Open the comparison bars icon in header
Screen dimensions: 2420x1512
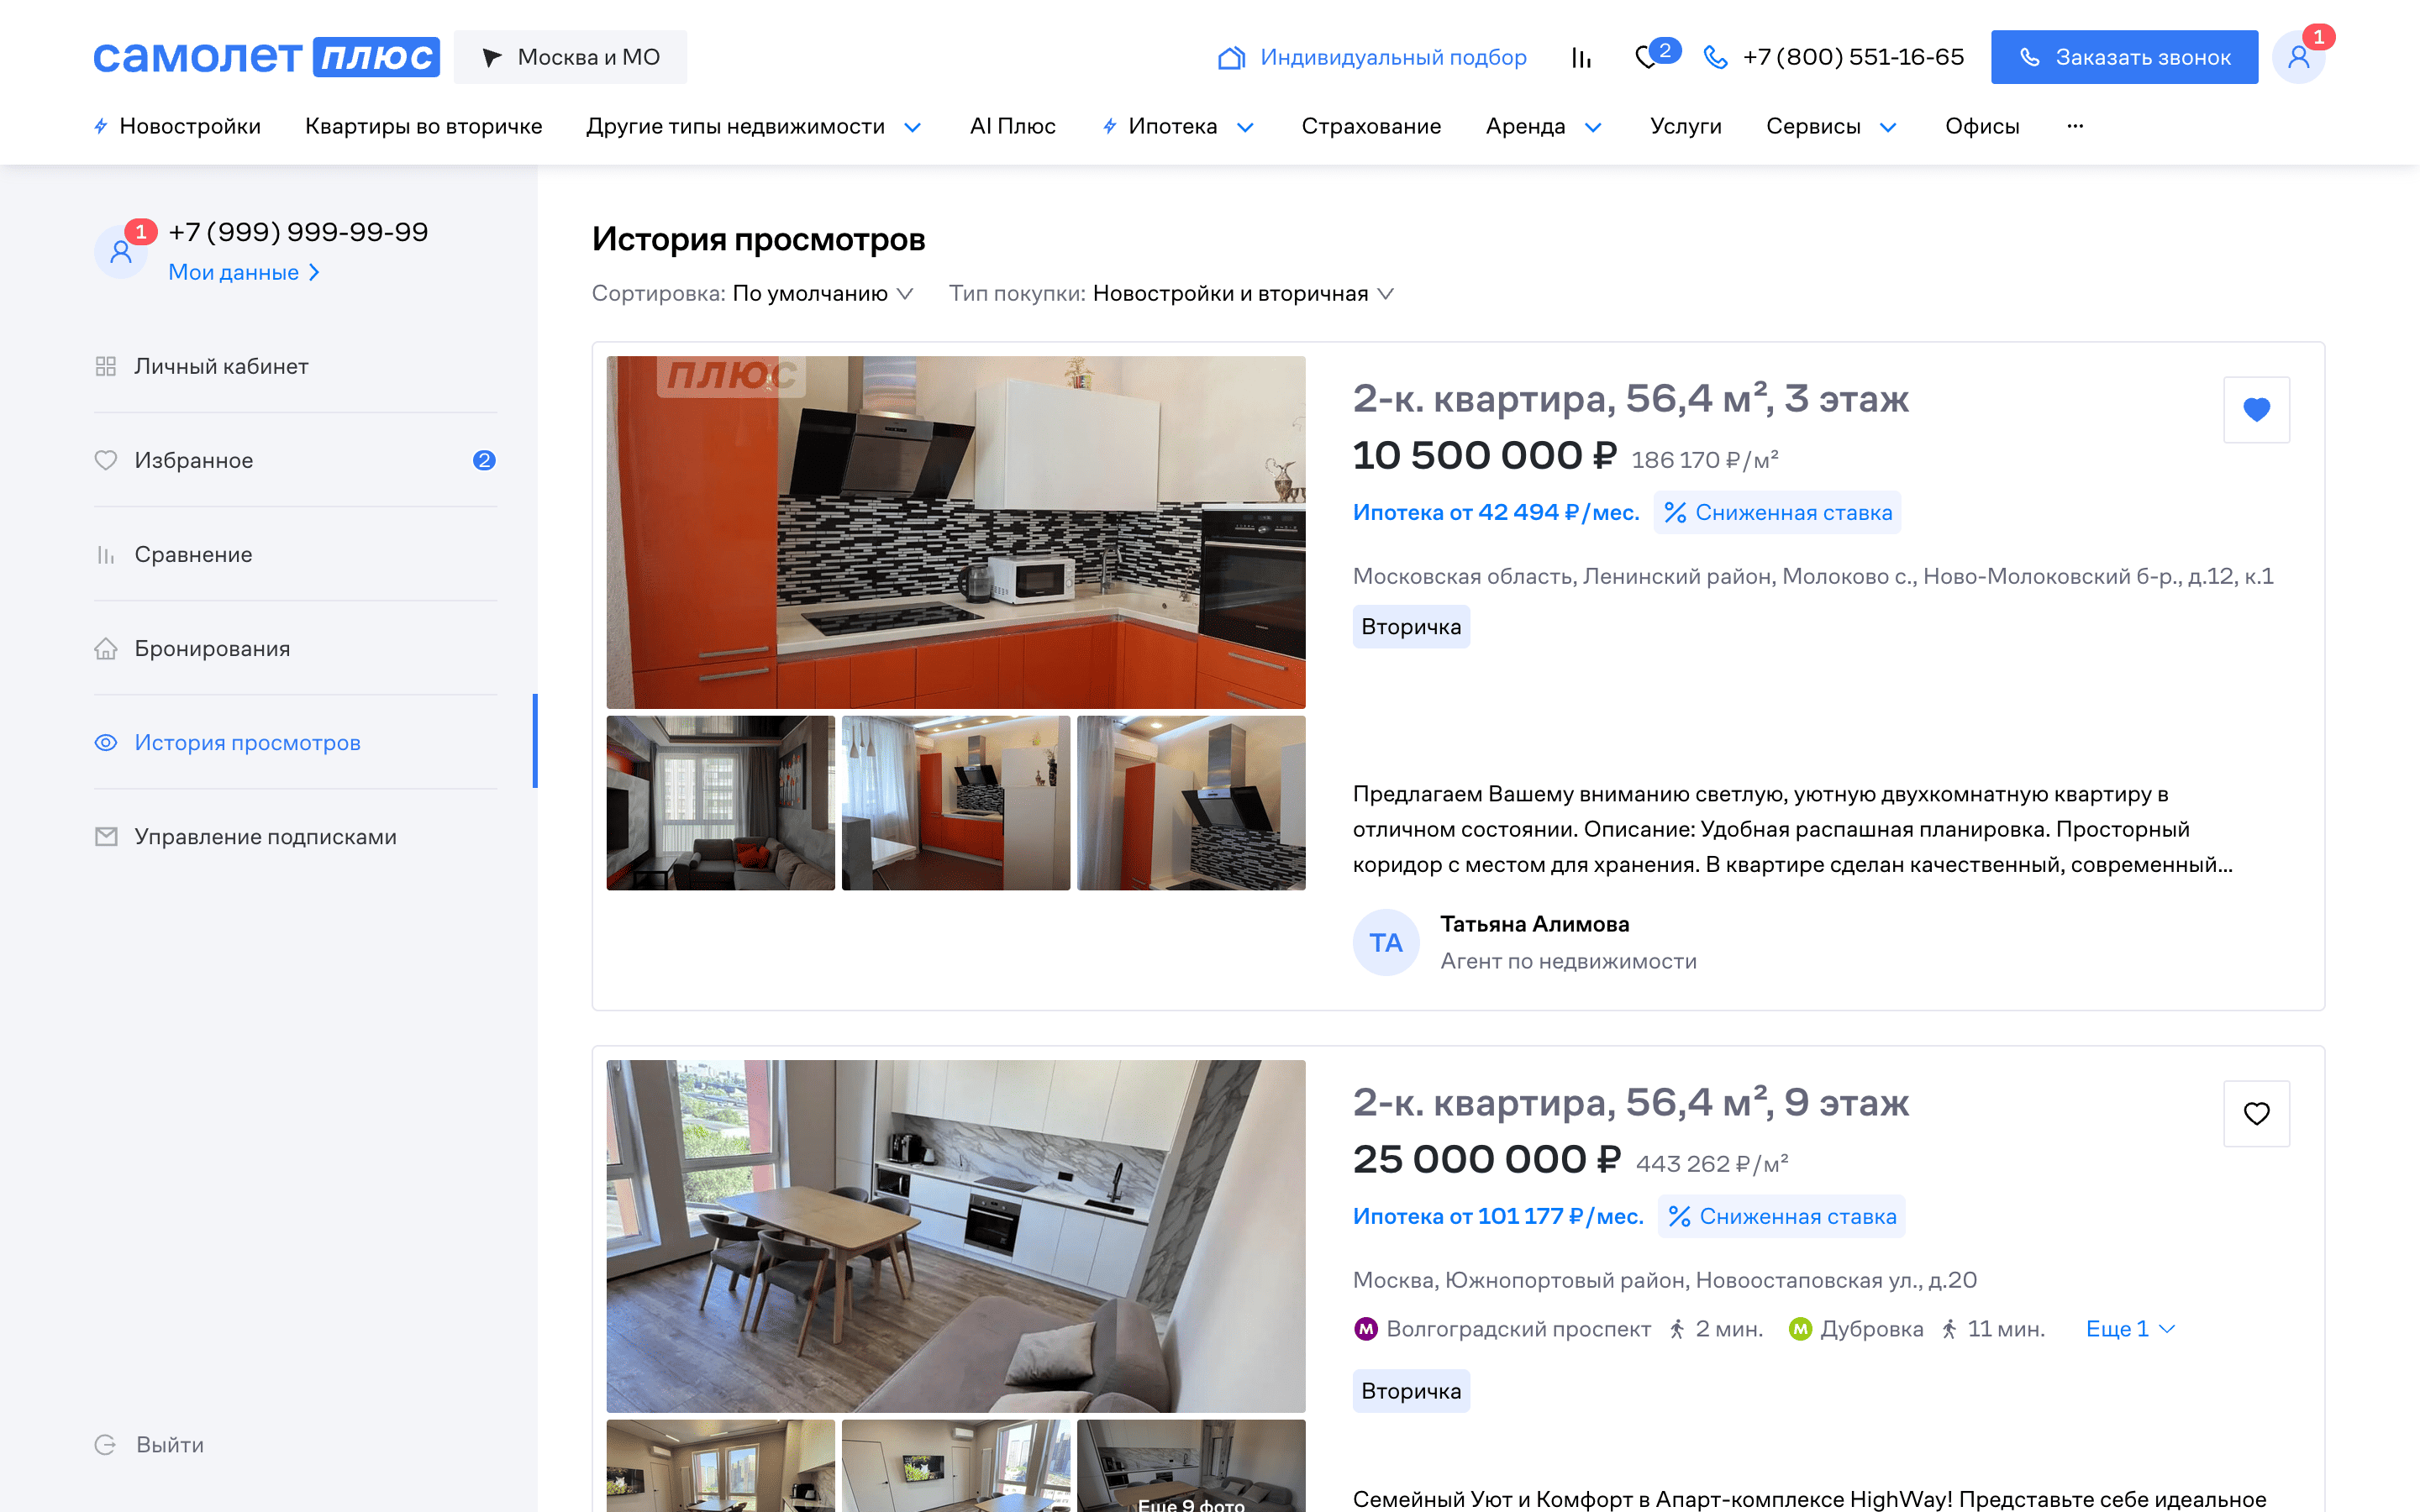(1581, 58)
